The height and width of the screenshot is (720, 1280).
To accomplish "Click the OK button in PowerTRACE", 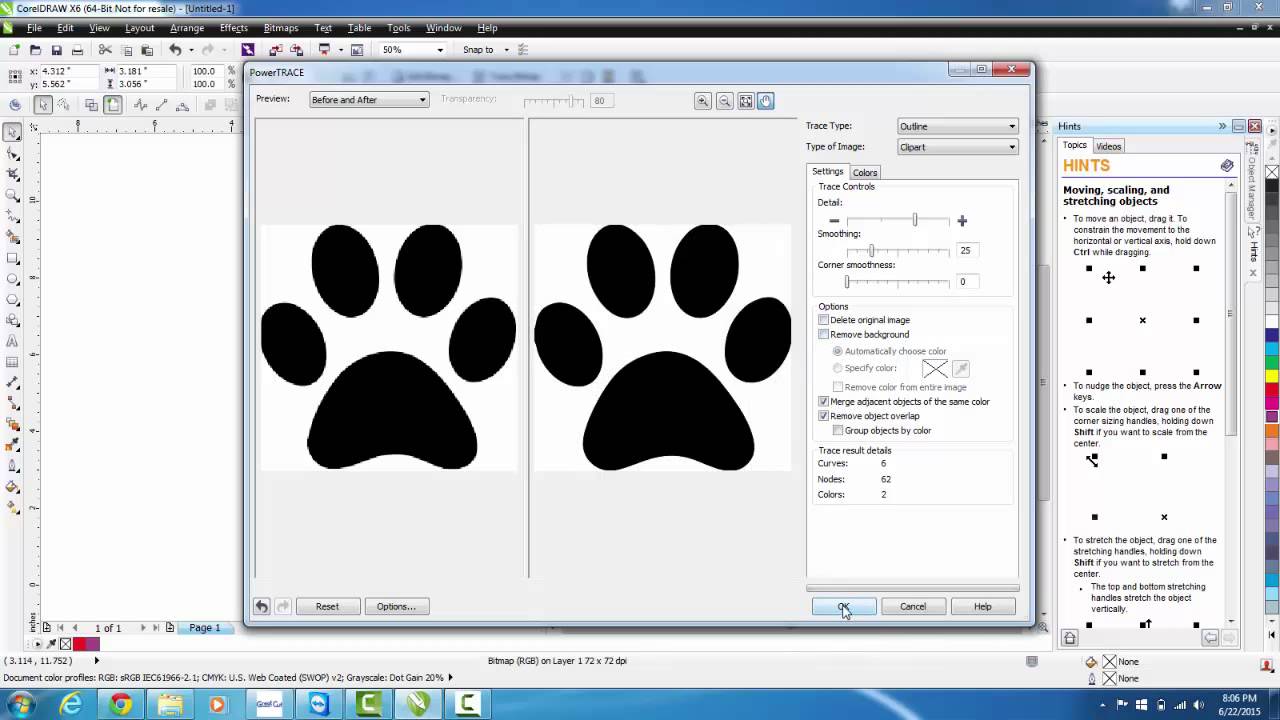I will (844, 606).
